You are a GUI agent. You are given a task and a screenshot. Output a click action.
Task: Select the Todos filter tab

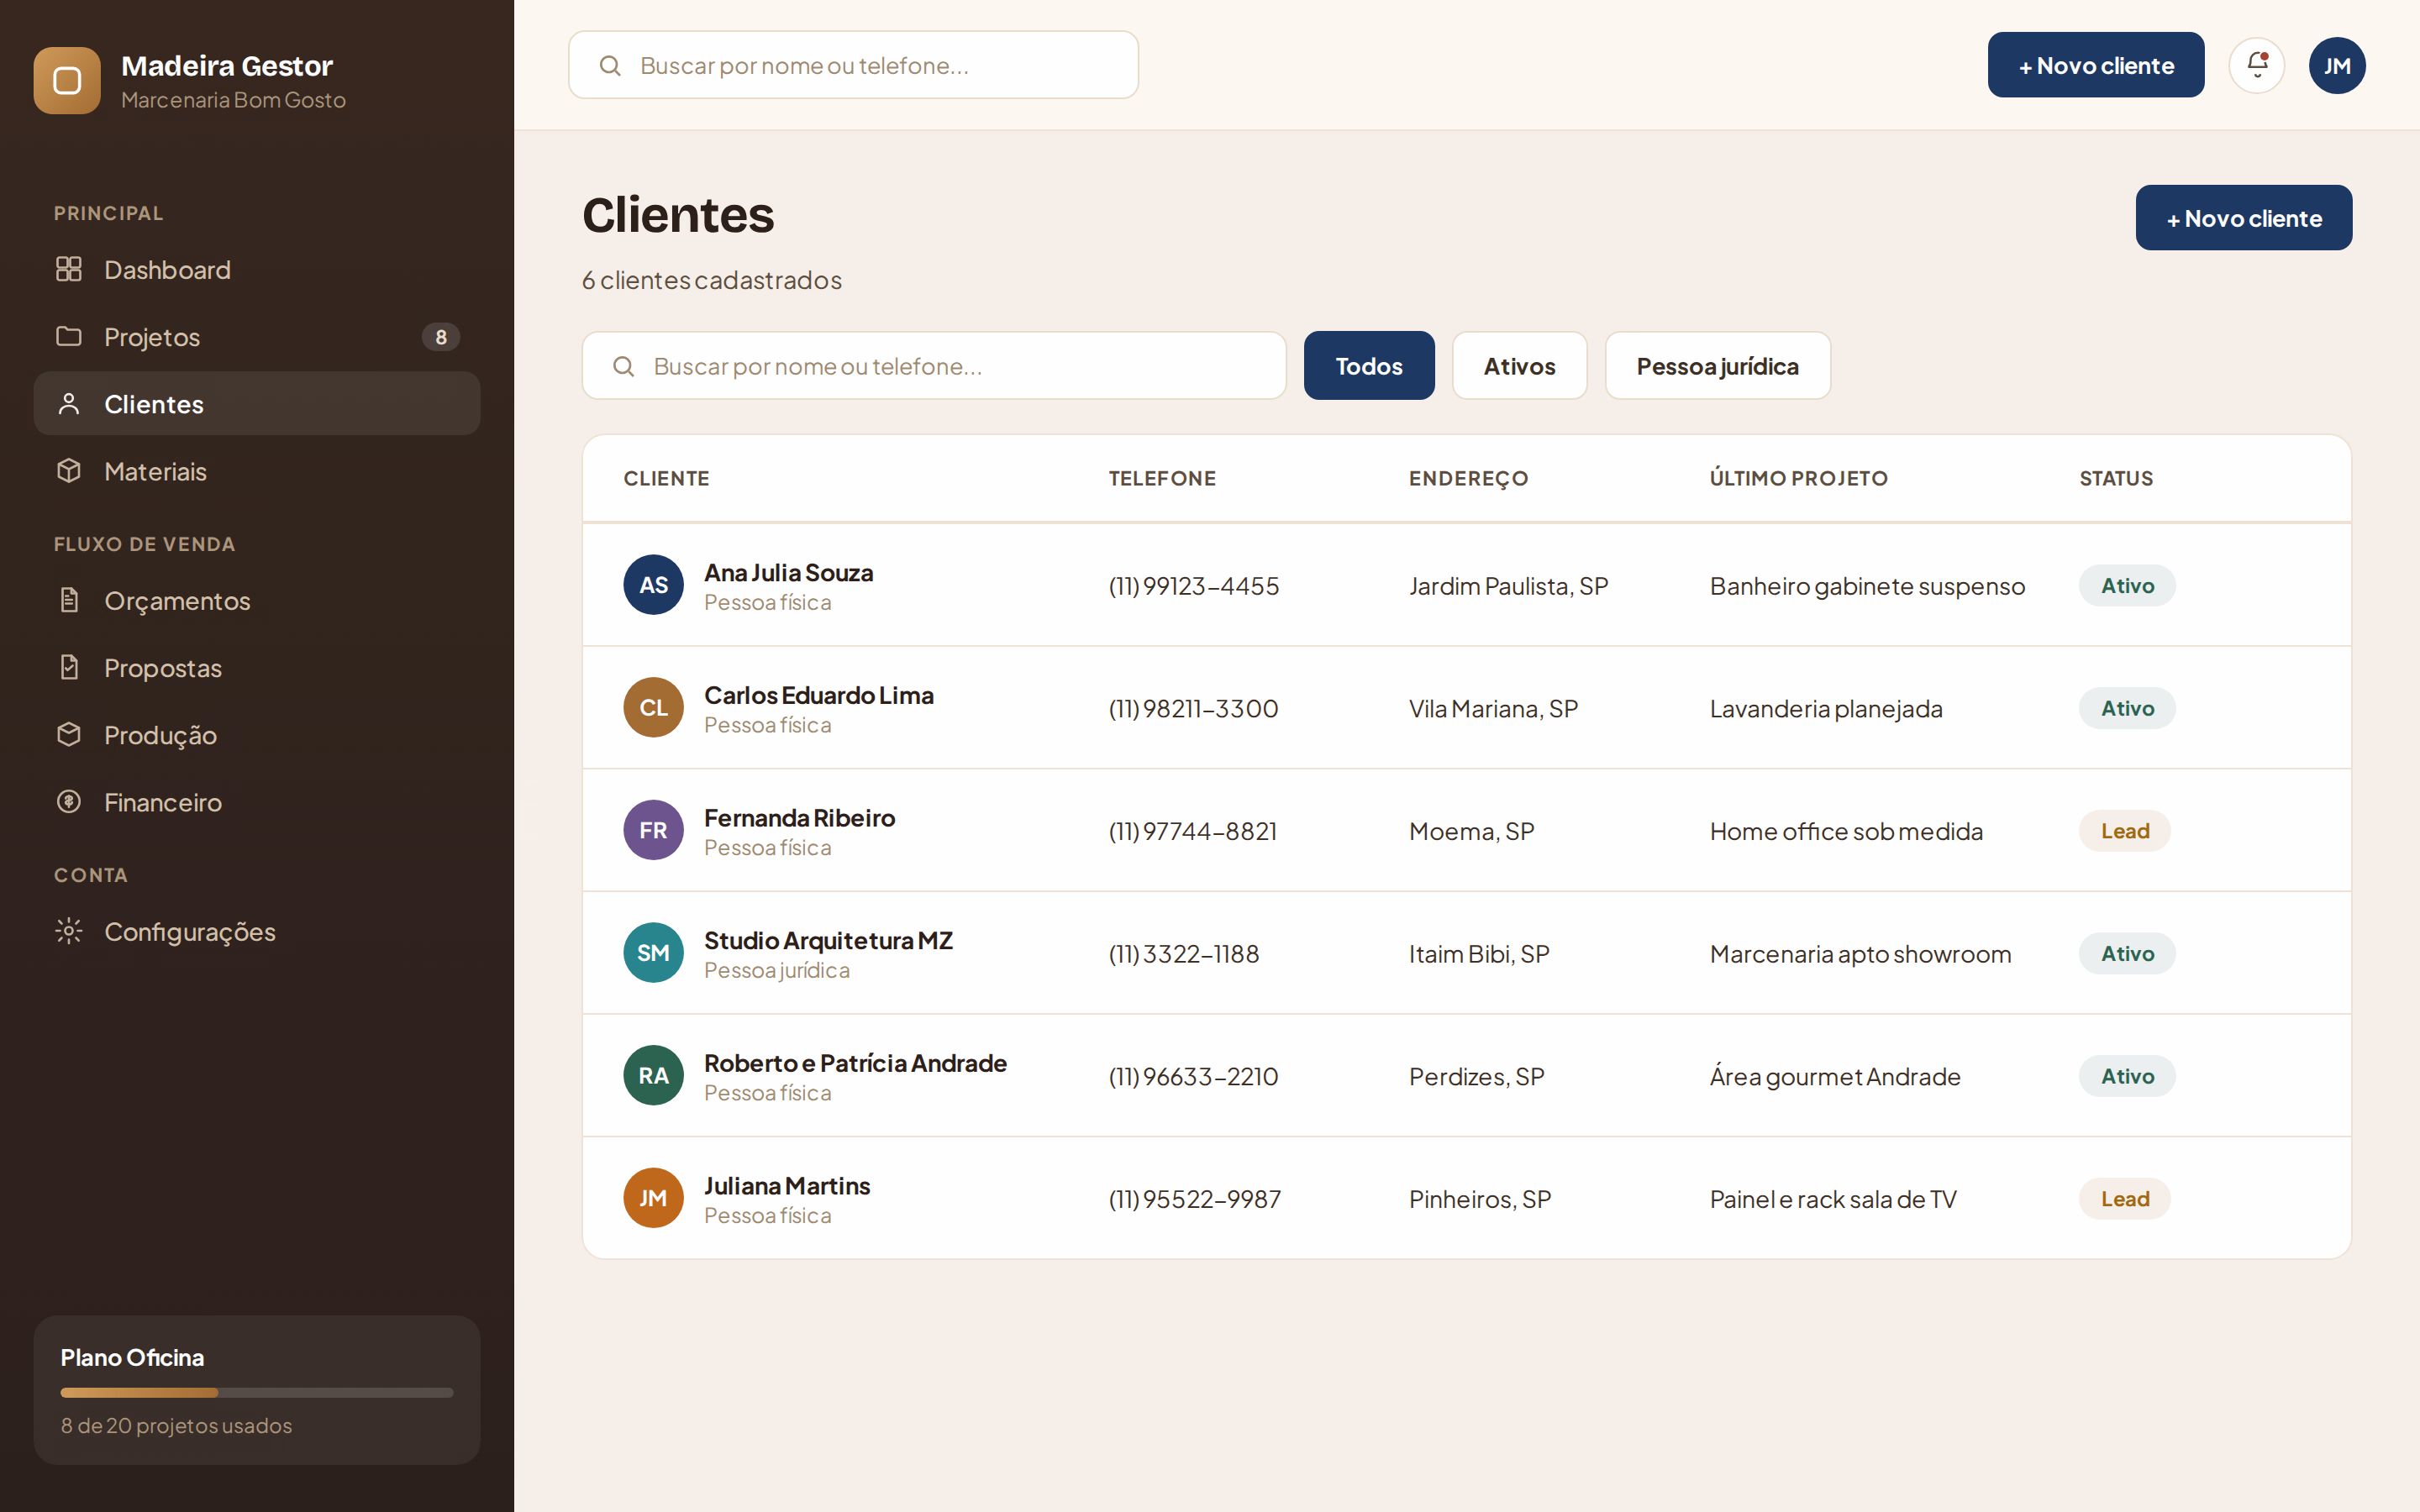pos(1369,366)
